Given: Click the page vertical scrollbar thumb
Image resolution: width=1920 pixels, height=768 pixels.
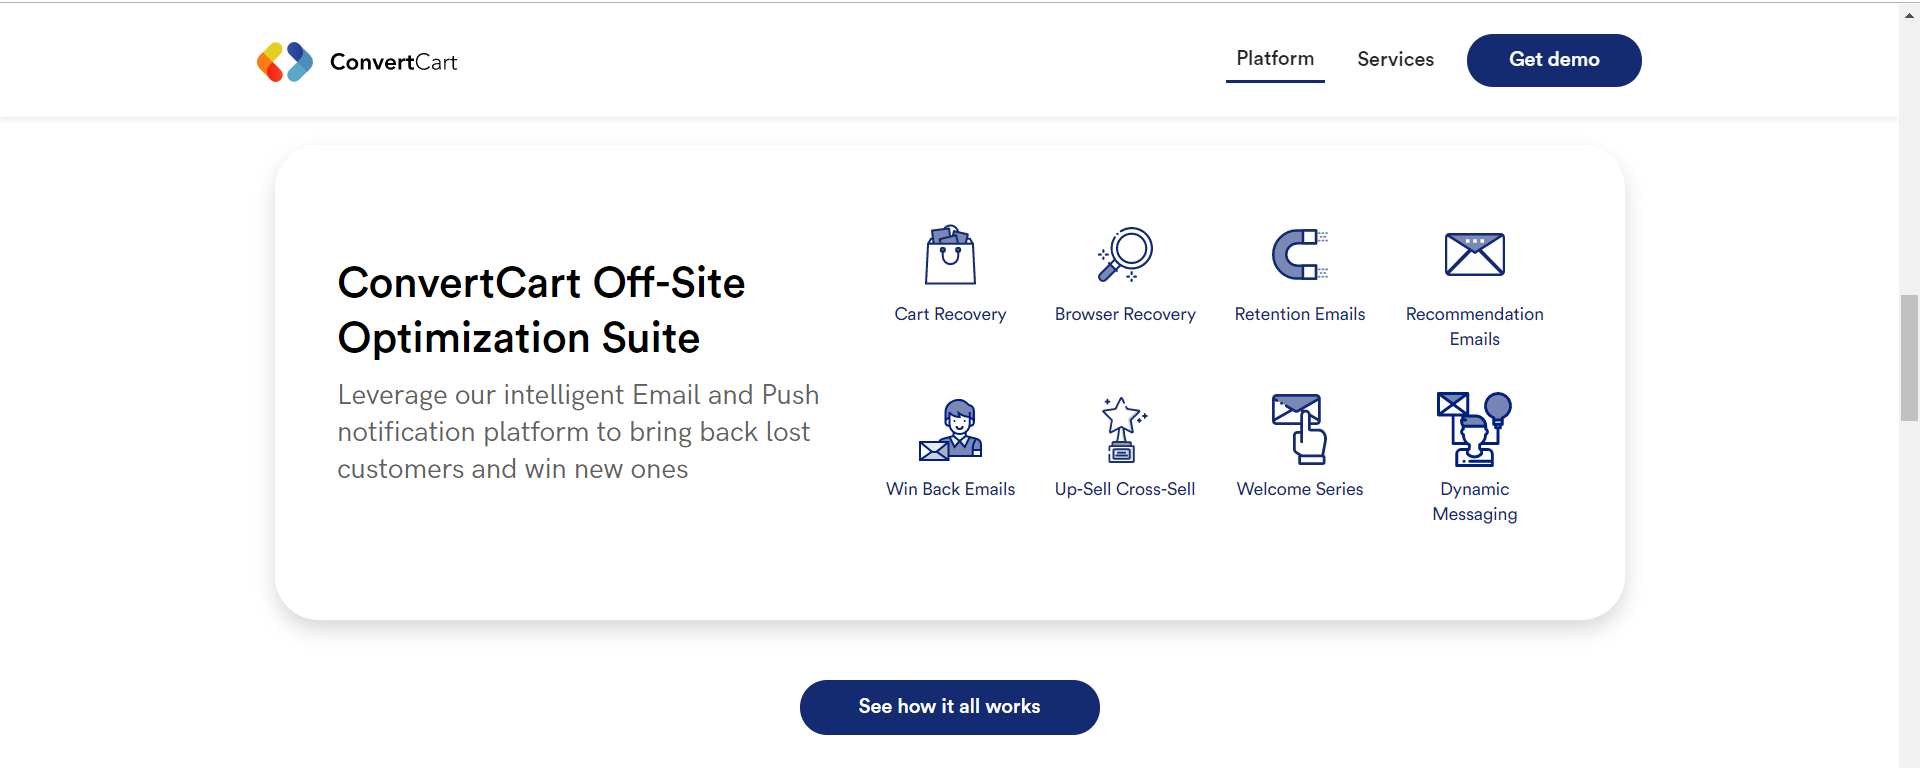Looking at the screenshot, I should 1909,357.
